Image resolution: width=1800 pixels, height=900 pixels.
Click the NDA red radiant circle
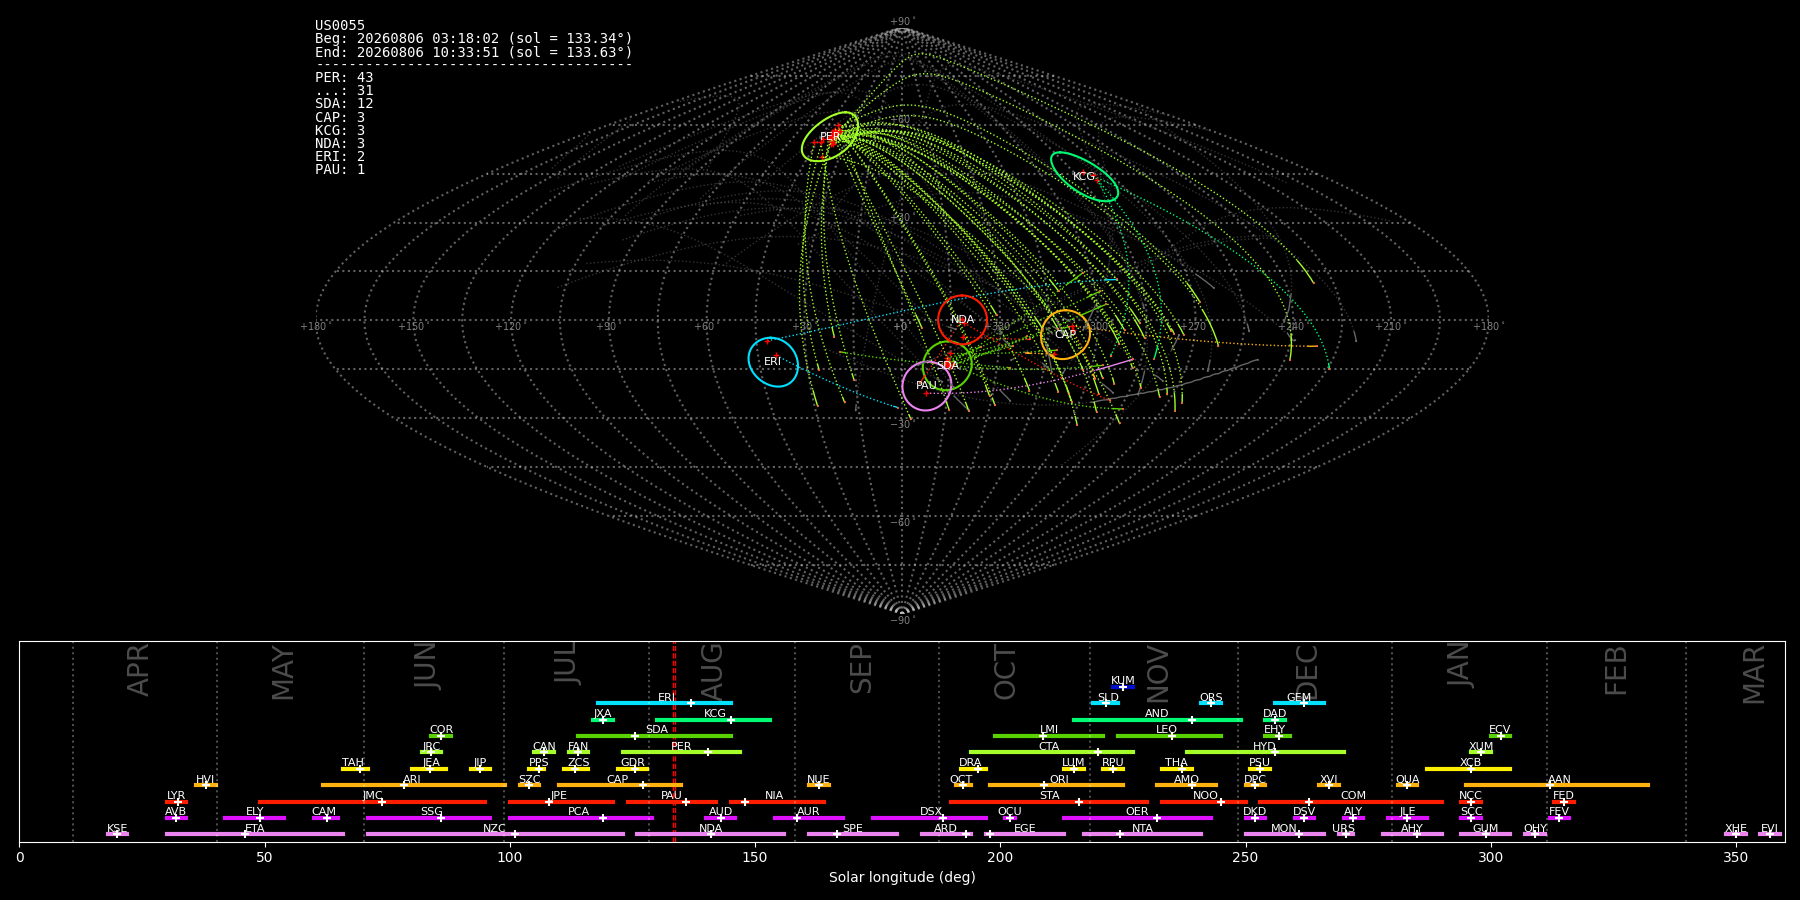pos(962,320)
